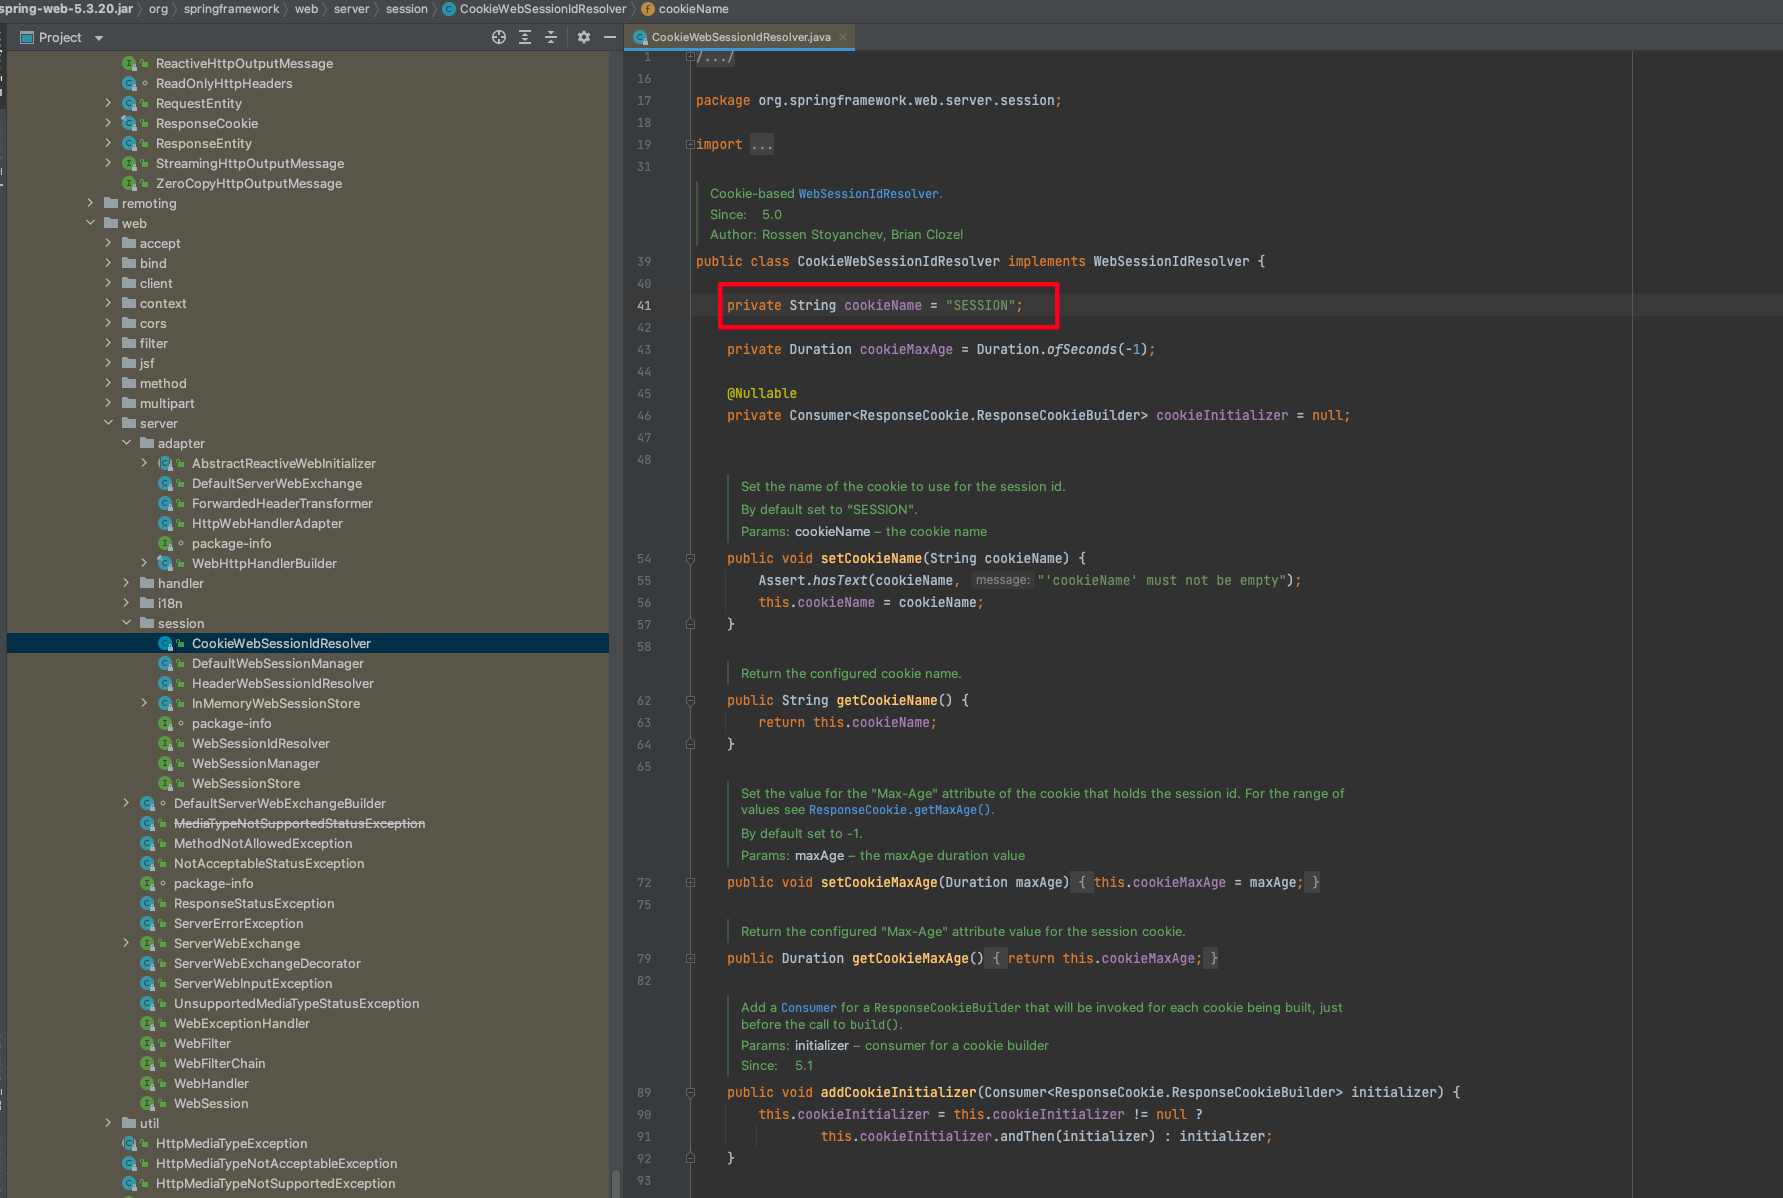Click line number 41 in the gutter
The width and height of the screenshot is (1783, 1198).
[x=643, y=306]
